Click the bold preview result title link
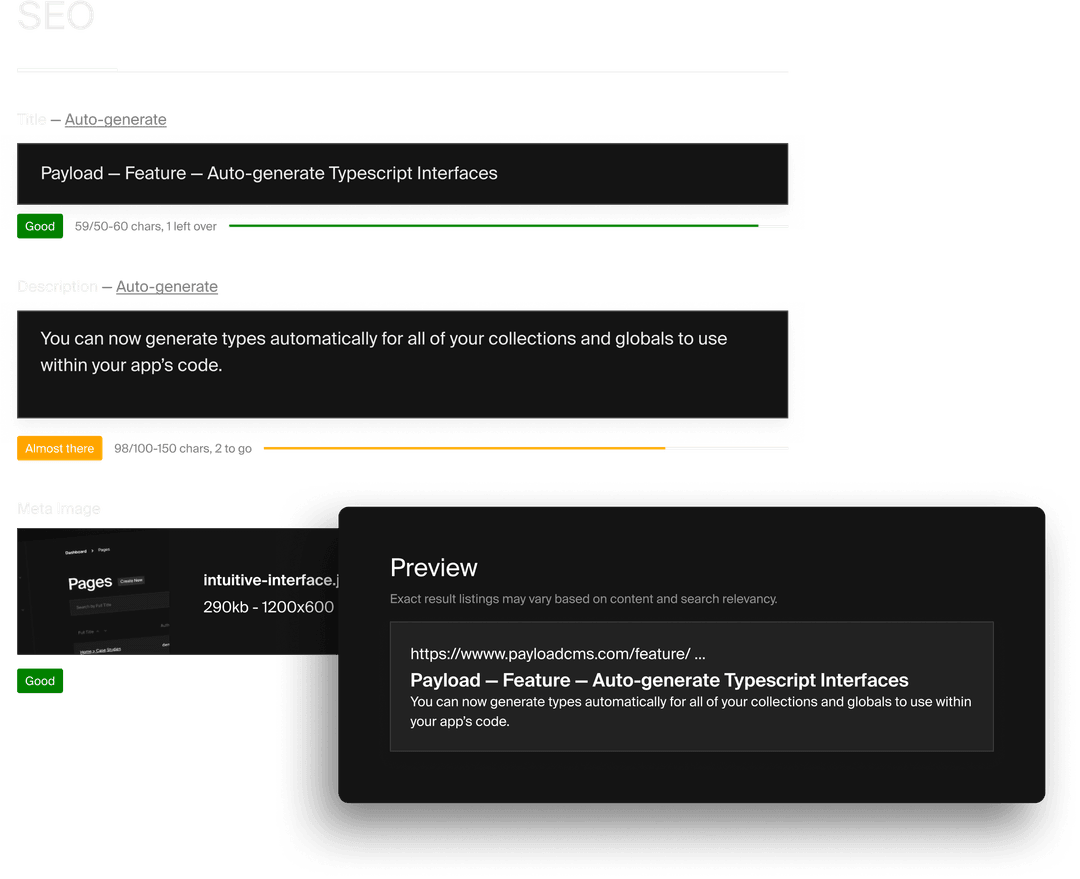This screenshot has width=1080, height=879. coord(658,680)
